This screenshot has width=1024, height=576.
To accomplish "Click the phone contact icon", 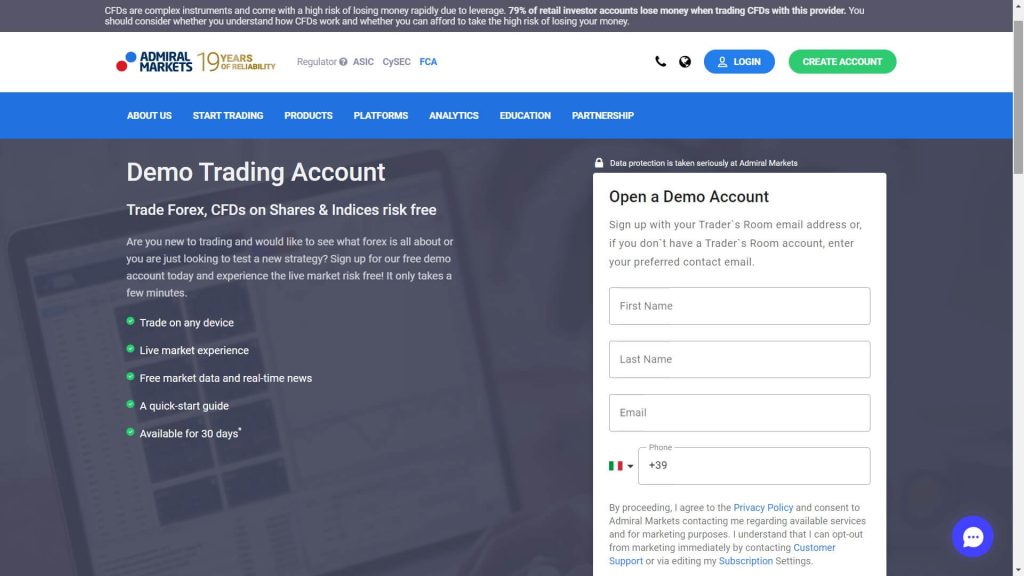I will pyautogui.click(x=660, y=61).
